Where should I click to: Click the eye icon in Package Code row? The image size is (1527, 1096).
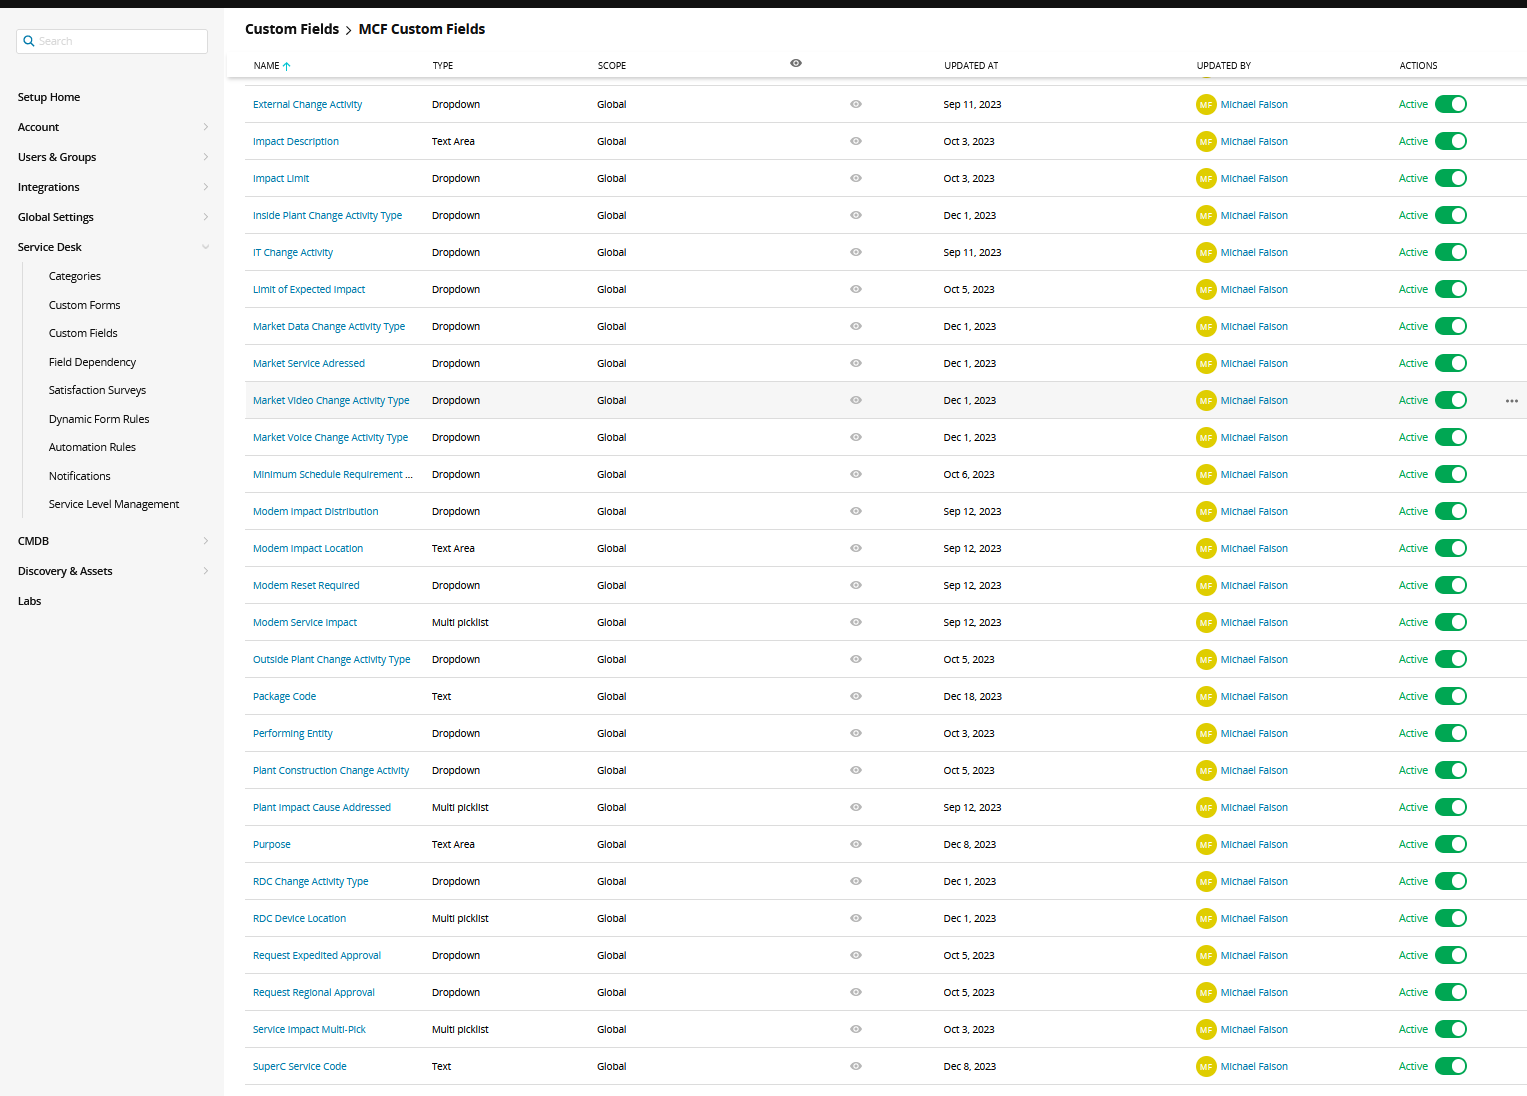point(856,696)
